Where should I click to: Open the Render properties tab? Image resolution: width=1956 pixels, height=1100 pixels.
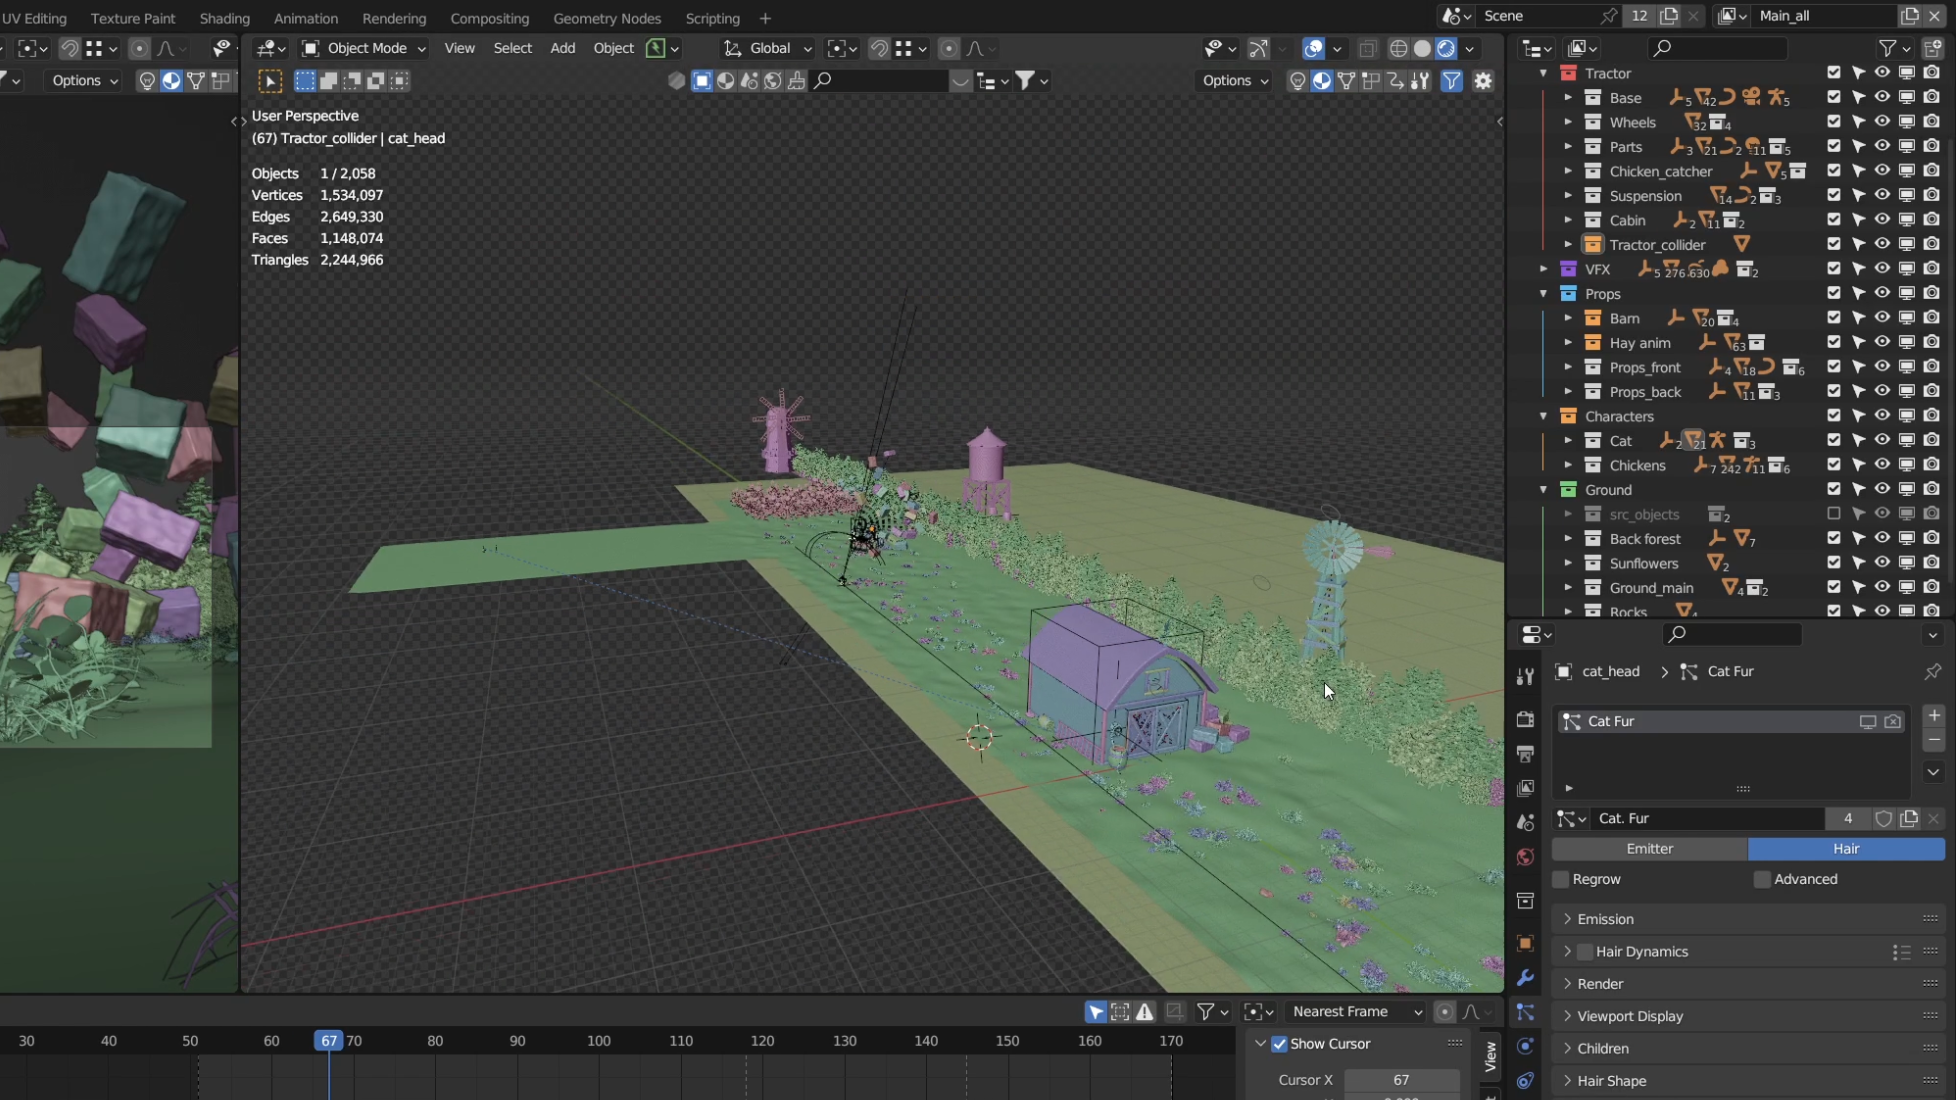(x=1525, y=720)
